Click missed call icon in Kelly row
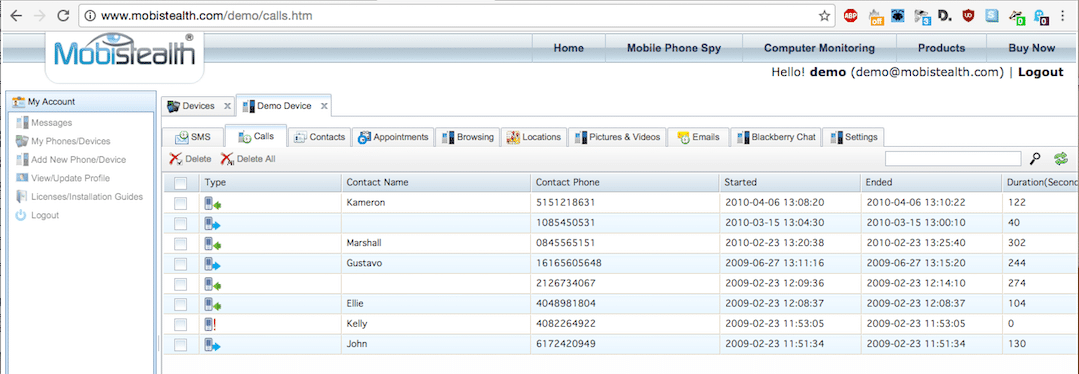 pyautogui.click(x=211, y=324)
